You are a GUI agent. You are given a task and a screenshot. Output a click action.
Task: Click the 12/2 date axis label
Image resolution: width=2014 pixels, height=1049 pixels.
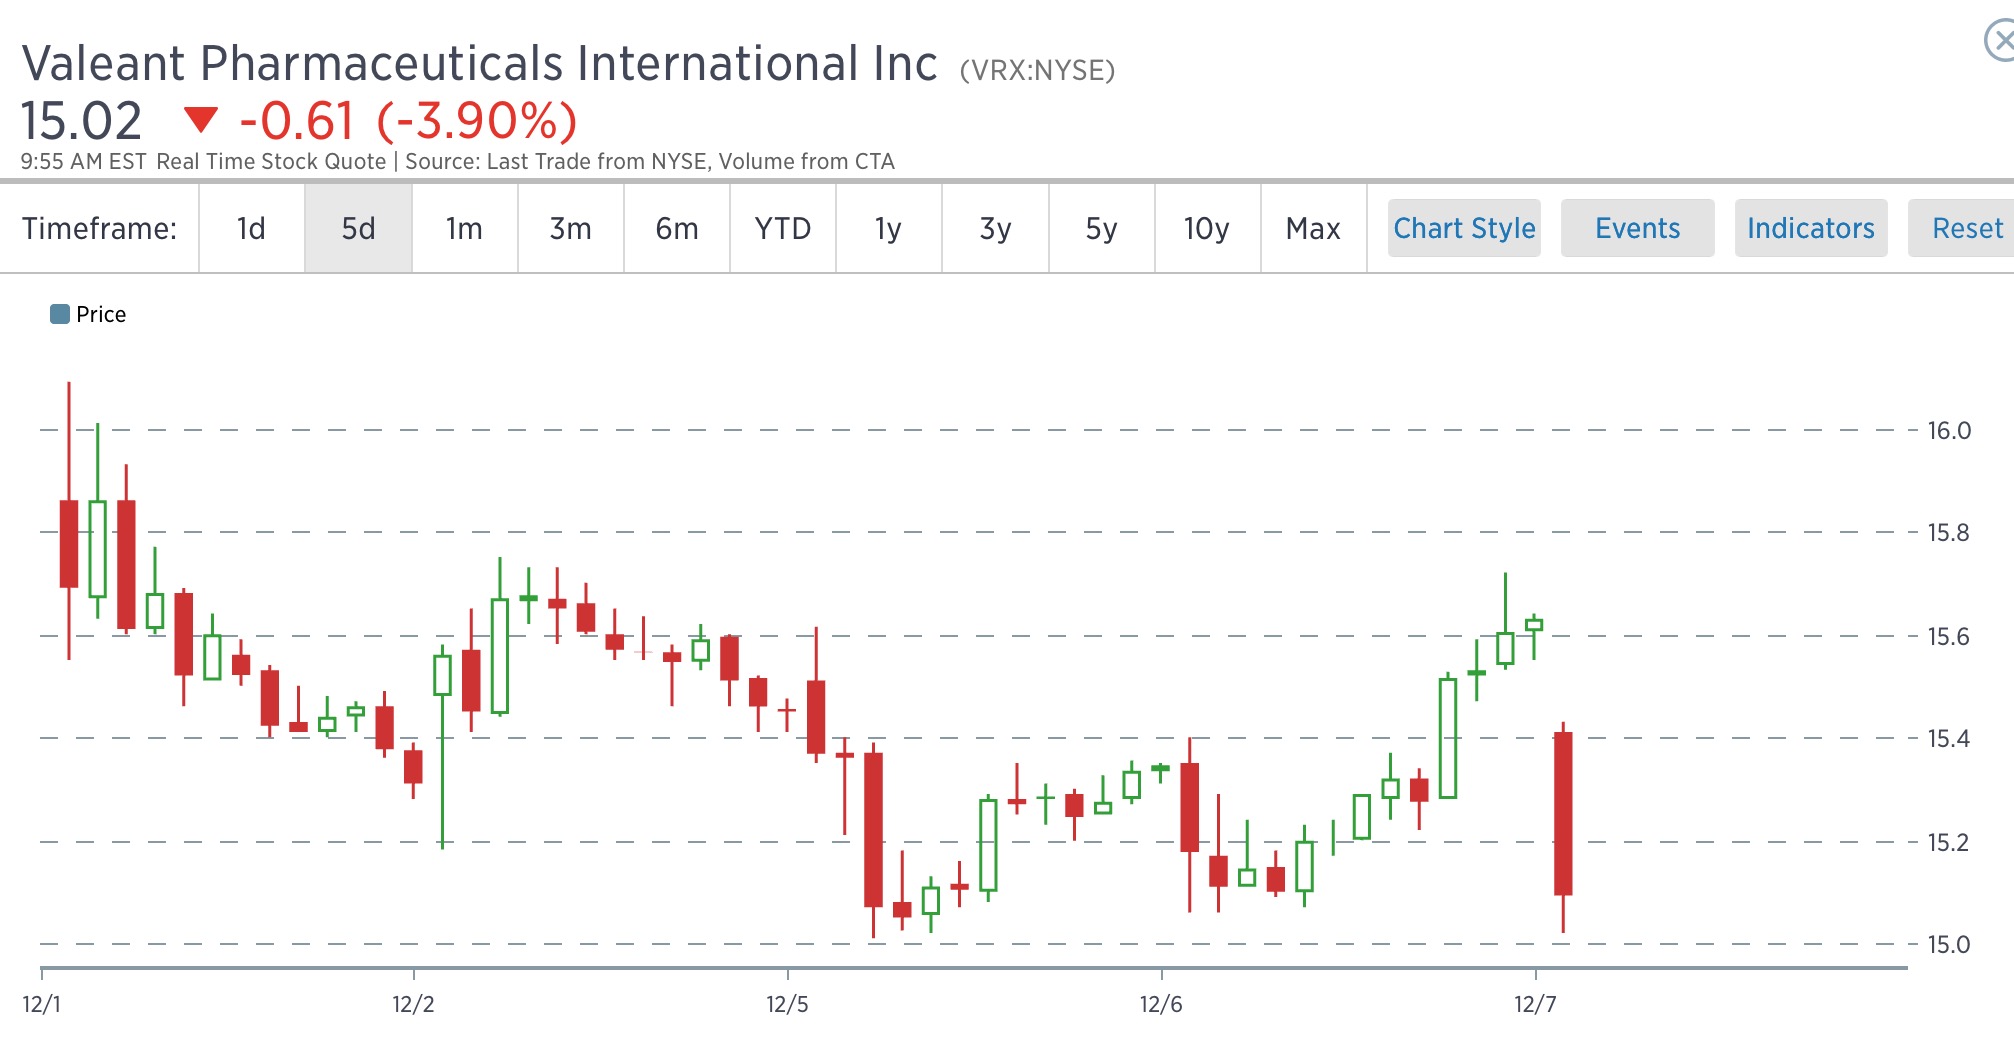pyautogui.click(x=413, y=1004)
